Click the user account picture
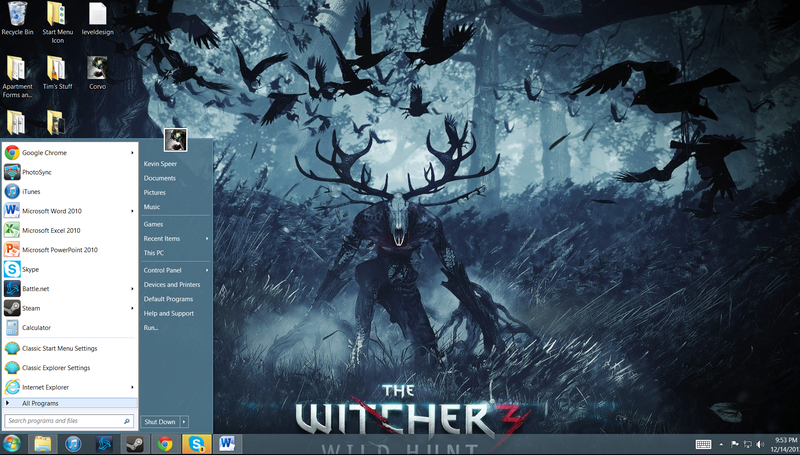Viewport: 800px width, 455px height. 176,140
